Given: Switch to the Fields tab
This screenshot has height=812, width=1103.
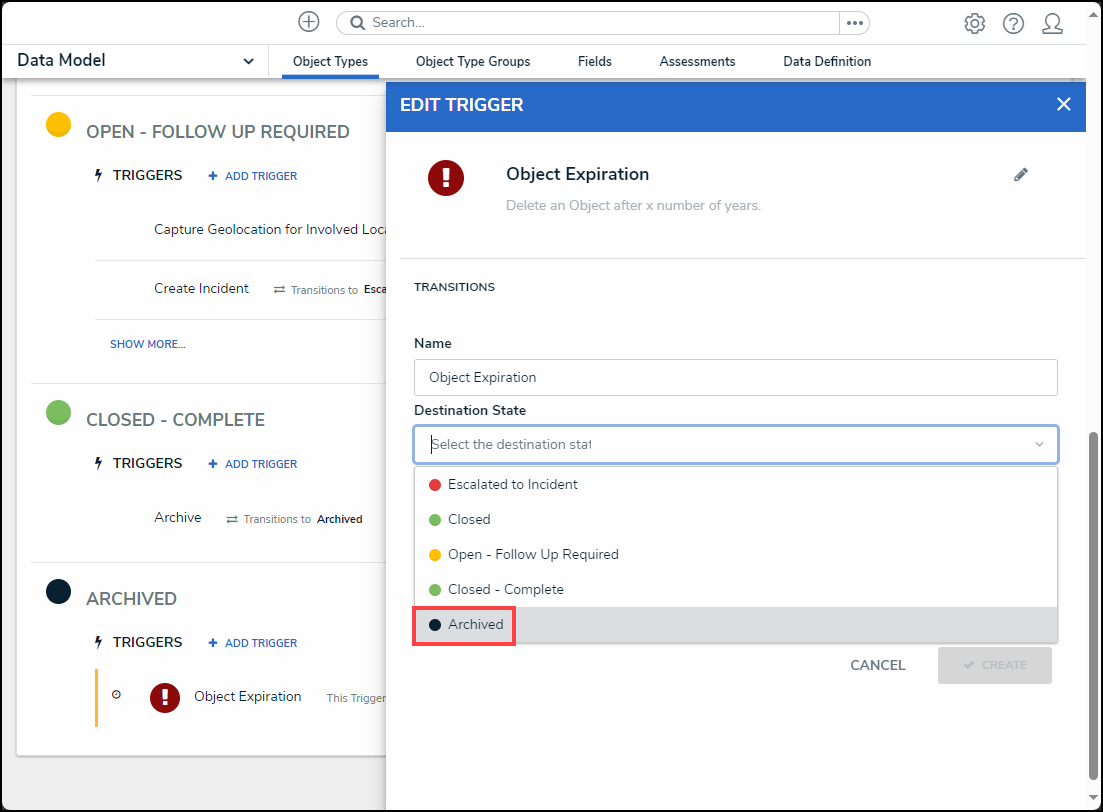Looking at the screenshot, I should coord(594,62).
